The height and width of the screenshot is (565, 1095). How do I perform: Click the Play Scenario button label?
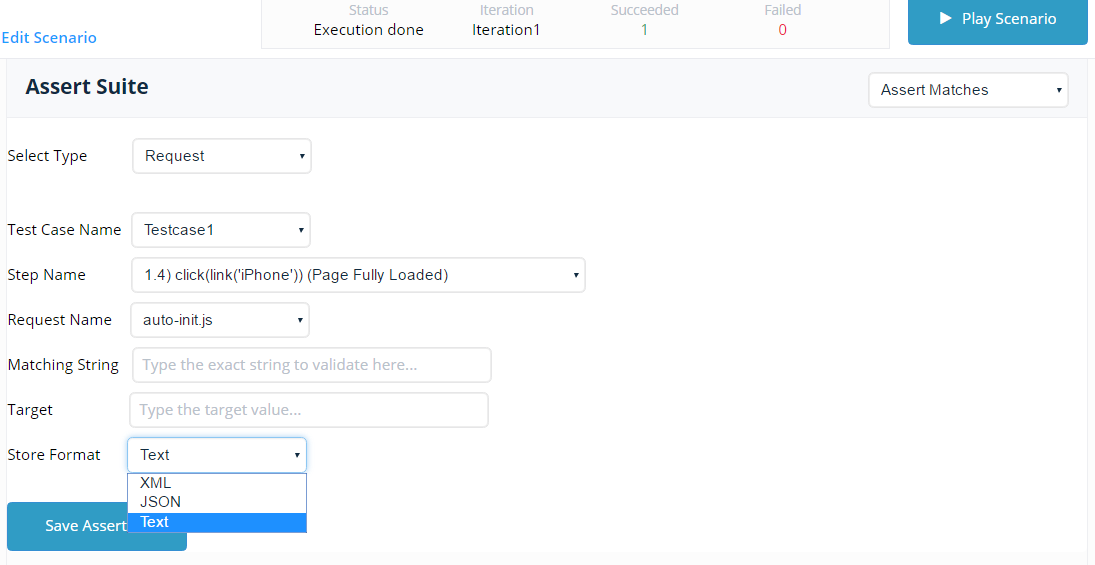point(1008,19)
